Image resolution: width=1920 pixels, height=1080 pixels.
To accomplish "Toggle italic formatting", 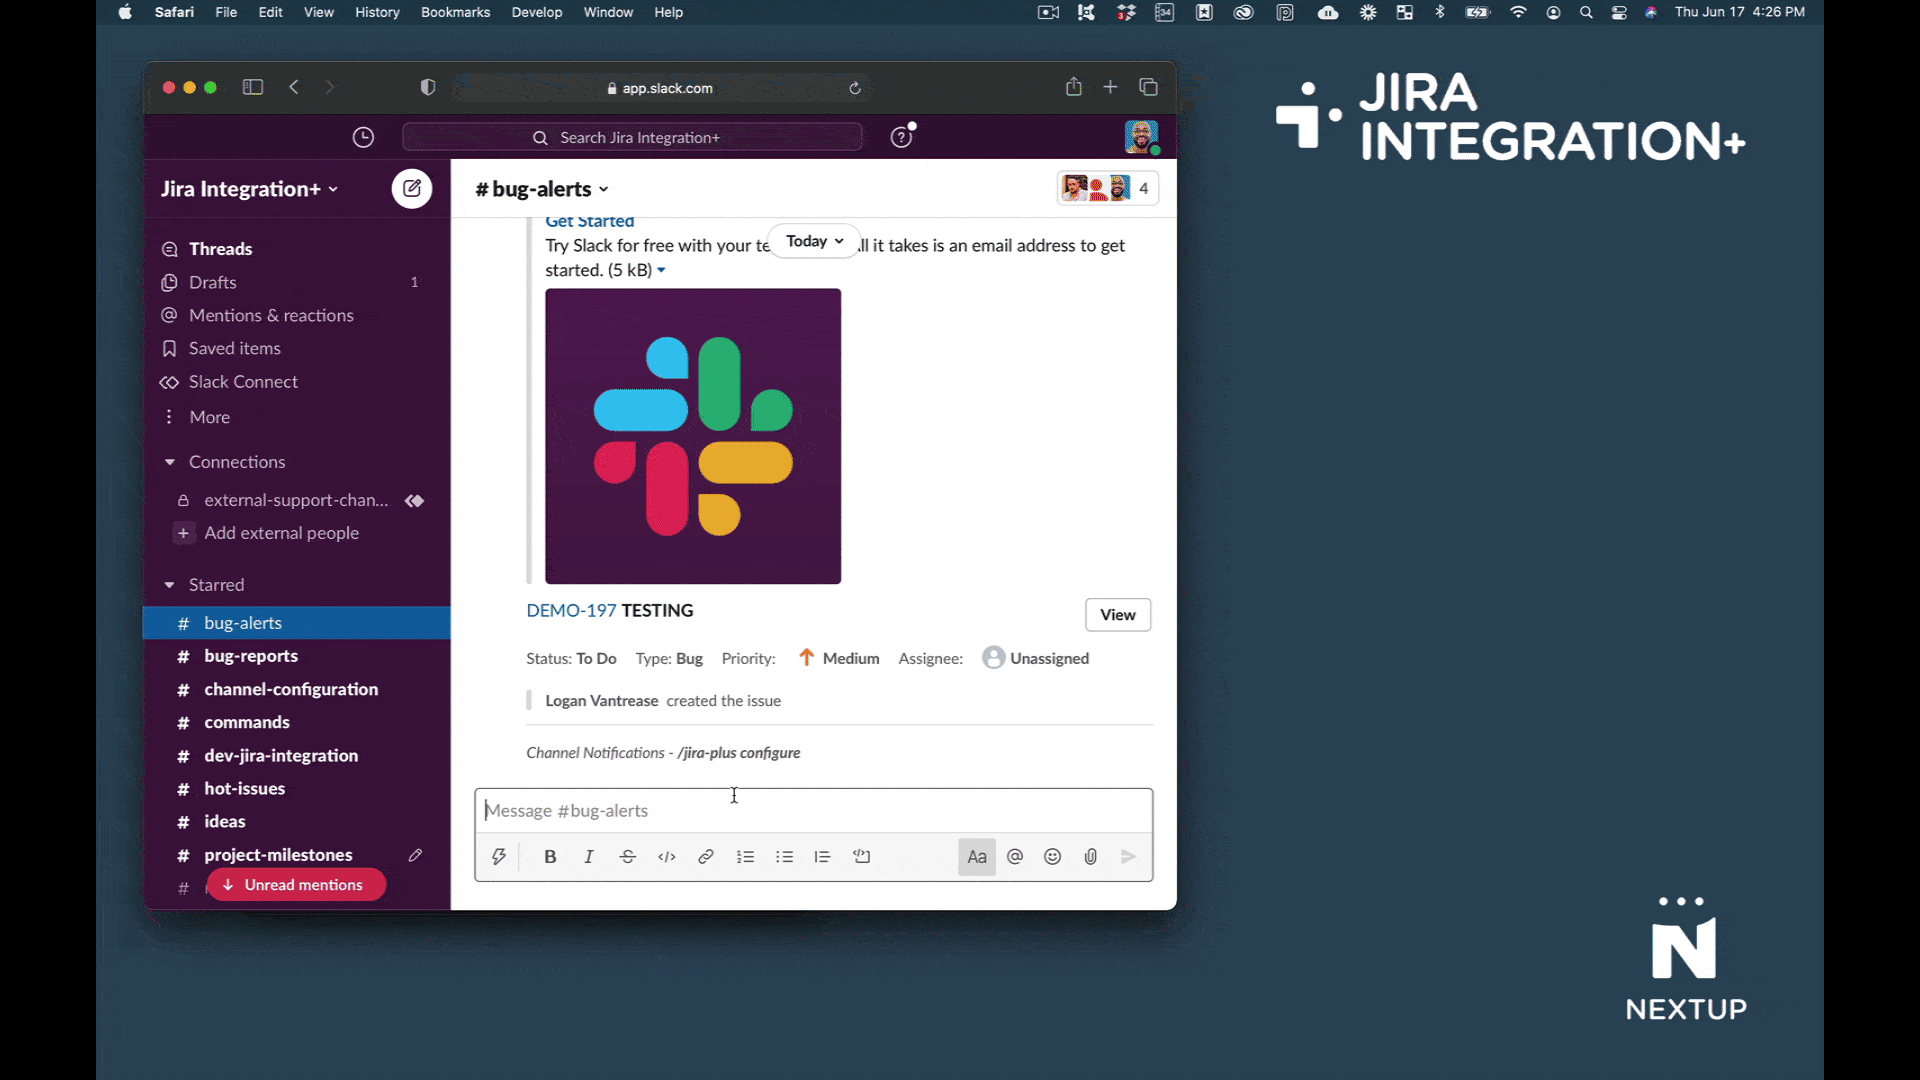I will [589, 857].
